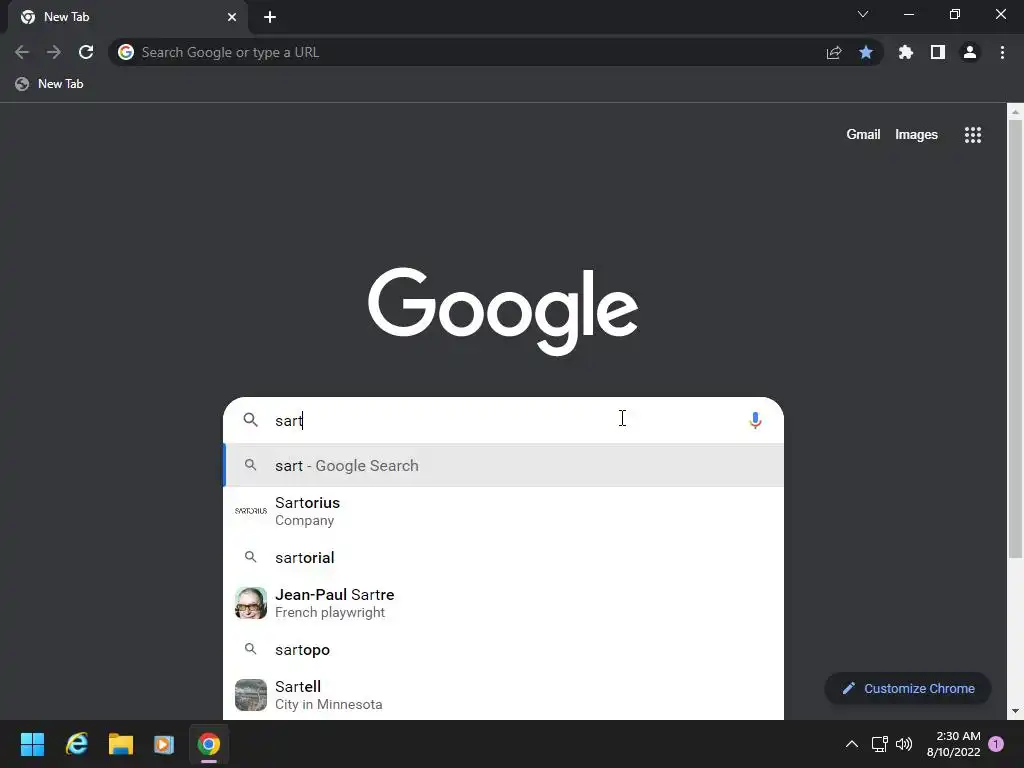The image size is (1024, 768).
Task: Open the Windows Start menu
Action: click(33, 744)
